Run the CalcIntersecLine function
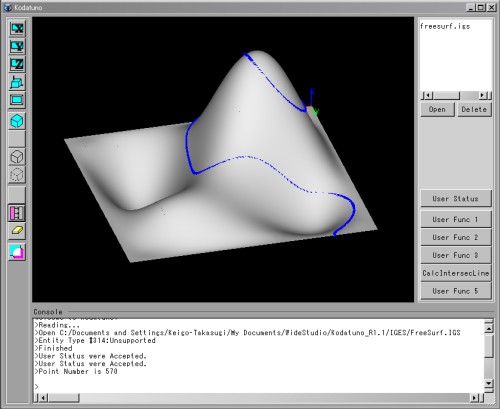Screen dimensions: 500x409 click(456, 273)
